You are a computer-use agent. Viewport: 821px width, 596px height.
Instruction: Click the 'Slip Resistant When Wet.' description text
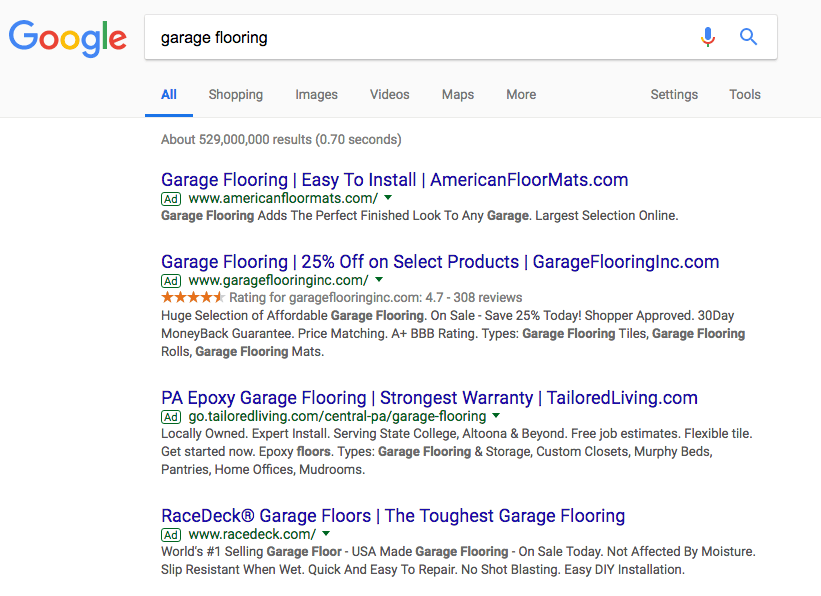(232, 569)
